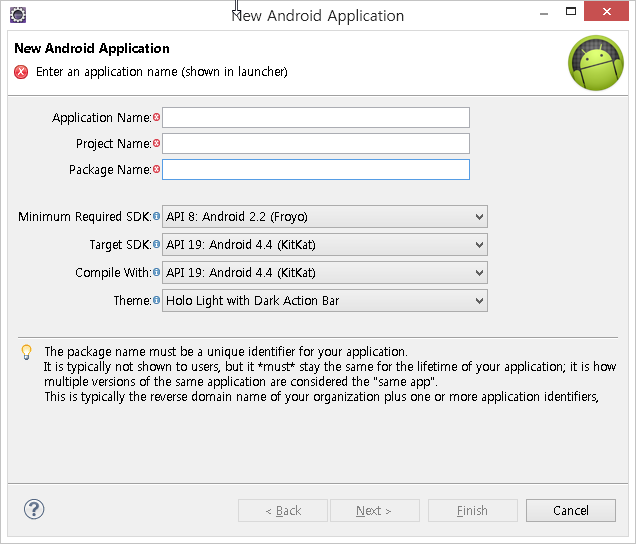This screenshot has height=544, width=636.
Task: Open the Compile With dropdown
Action: pyautogui.click(x=325, y=273)
